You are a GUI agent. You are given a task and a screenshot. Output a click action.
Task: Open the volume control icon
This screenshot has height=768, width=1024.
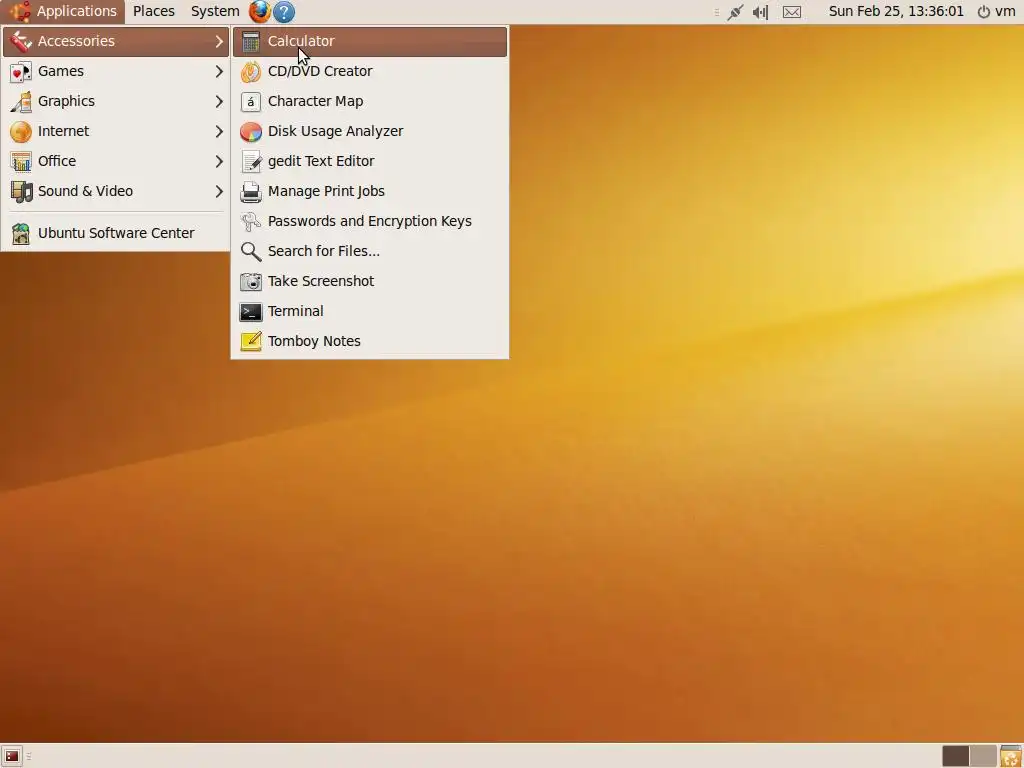[x=760, y=12]
